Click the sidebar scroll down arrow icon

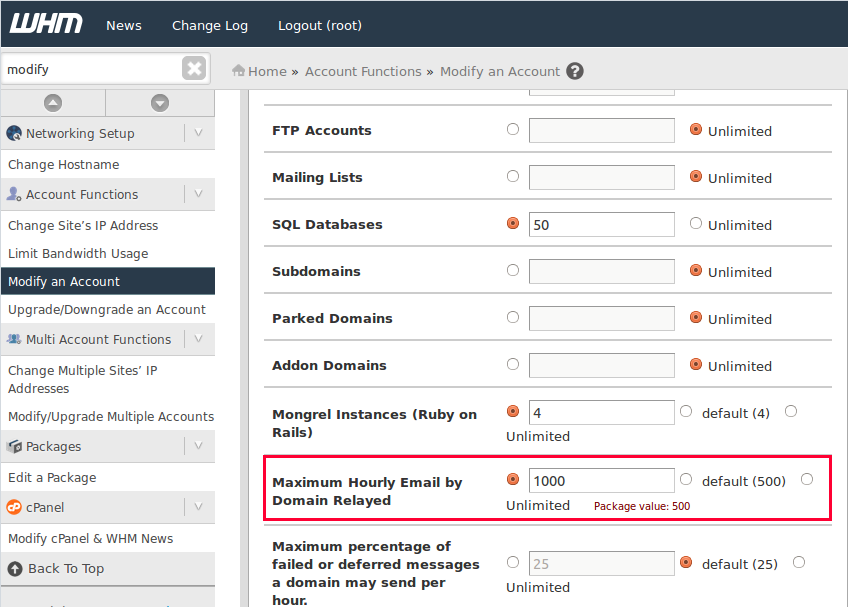pyautogui.click(x=160, y=103)
